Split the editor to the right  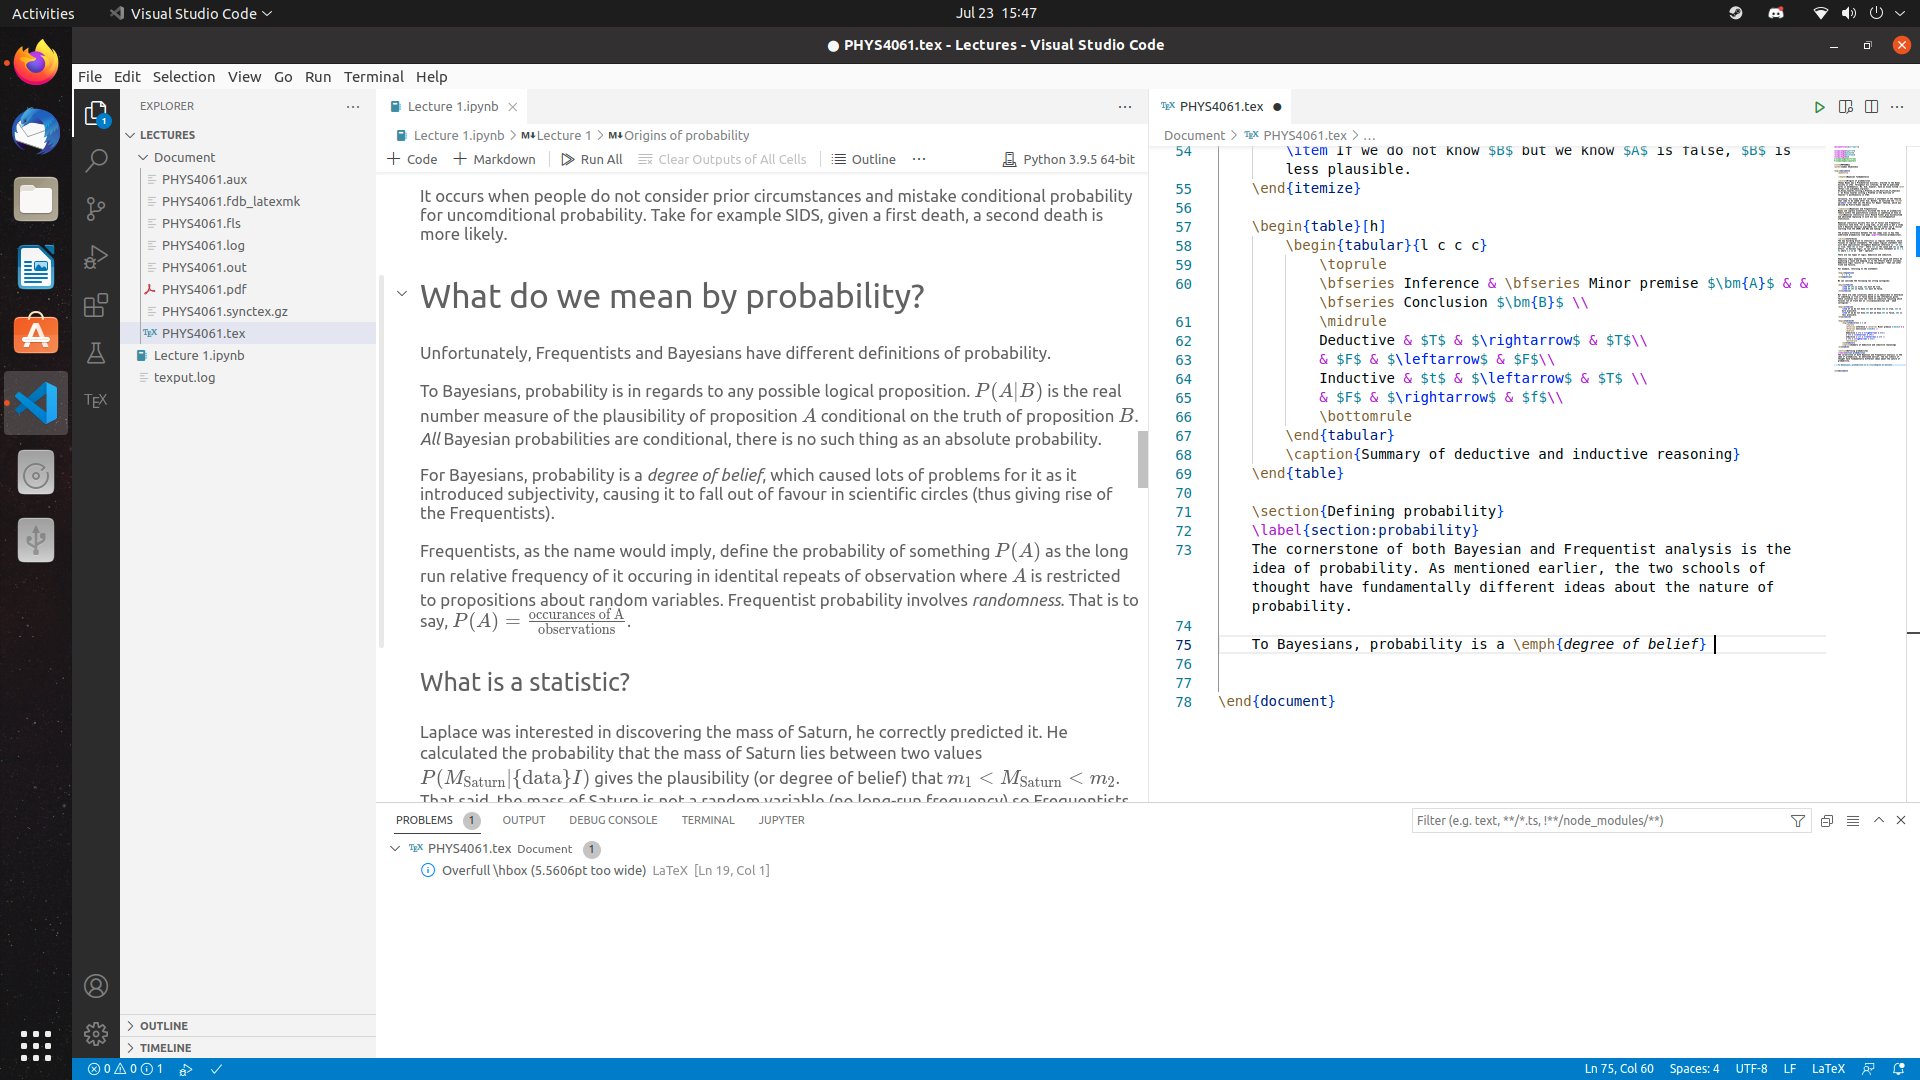(x=1871, y=107)
